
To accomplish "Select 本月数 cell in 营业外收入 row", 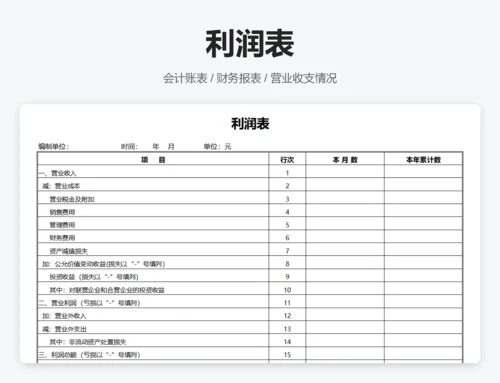I will (x=345, y=315).
